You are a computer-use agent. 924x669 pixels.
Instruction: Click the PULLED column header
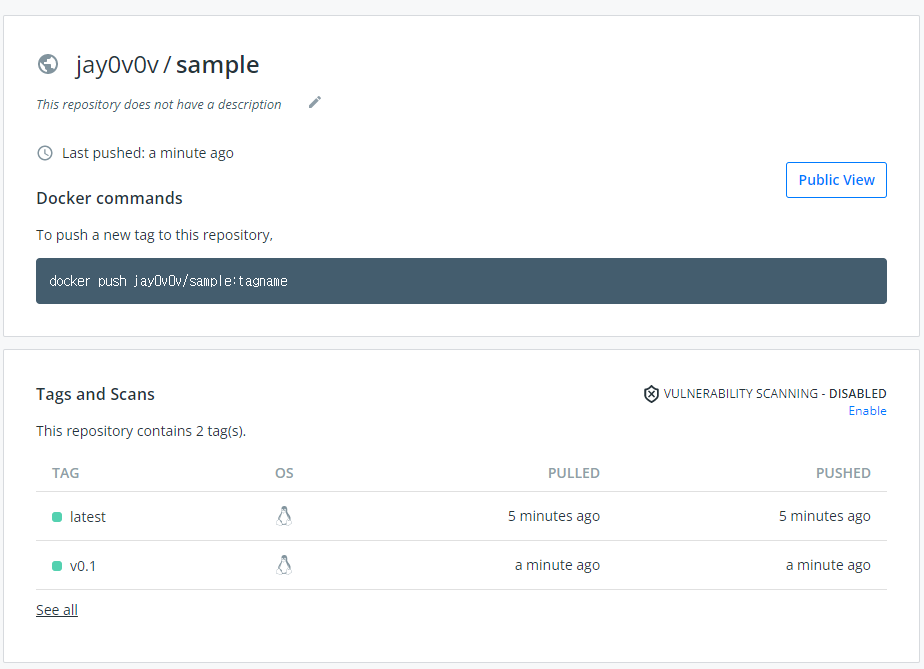(x=573, y=473)
